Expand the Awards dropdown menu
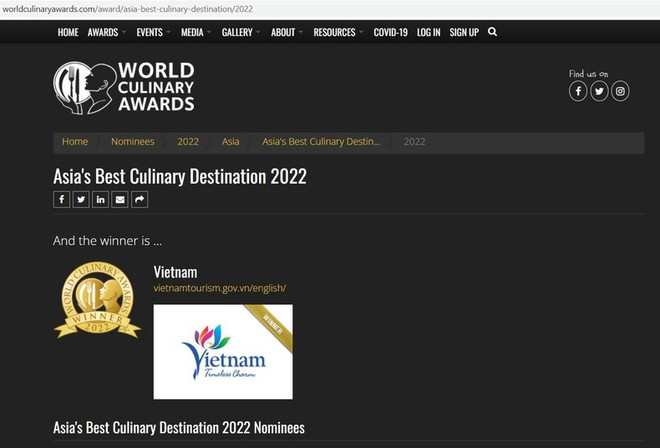Viewport: 660px width, 448px height. click(106, 32)
